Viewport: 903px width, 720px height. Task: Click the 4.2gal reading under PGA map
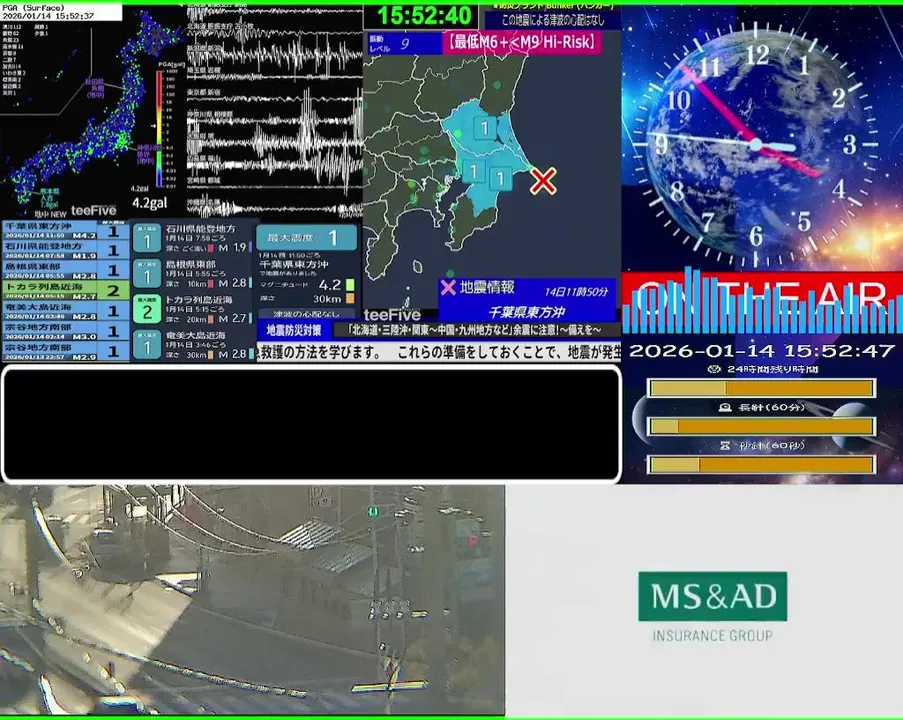(x=150, y=203)
